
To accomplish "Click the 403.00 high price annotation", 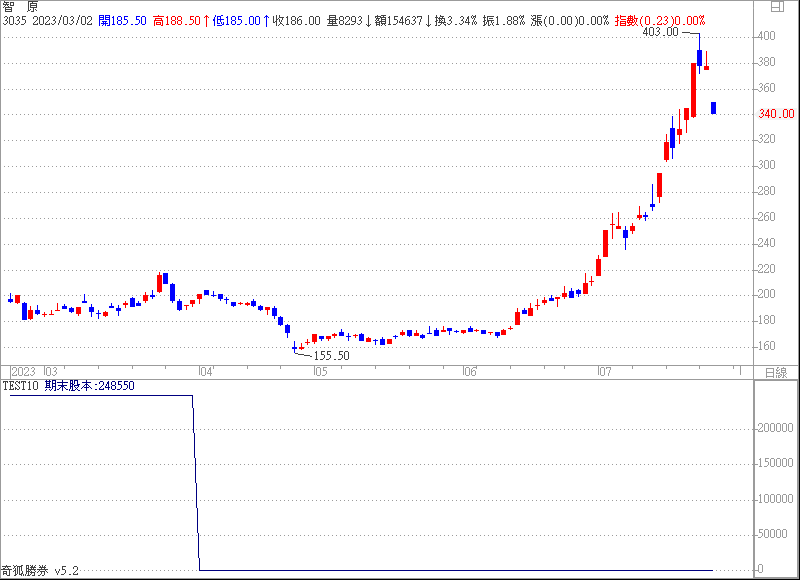I will click(659, 32).
